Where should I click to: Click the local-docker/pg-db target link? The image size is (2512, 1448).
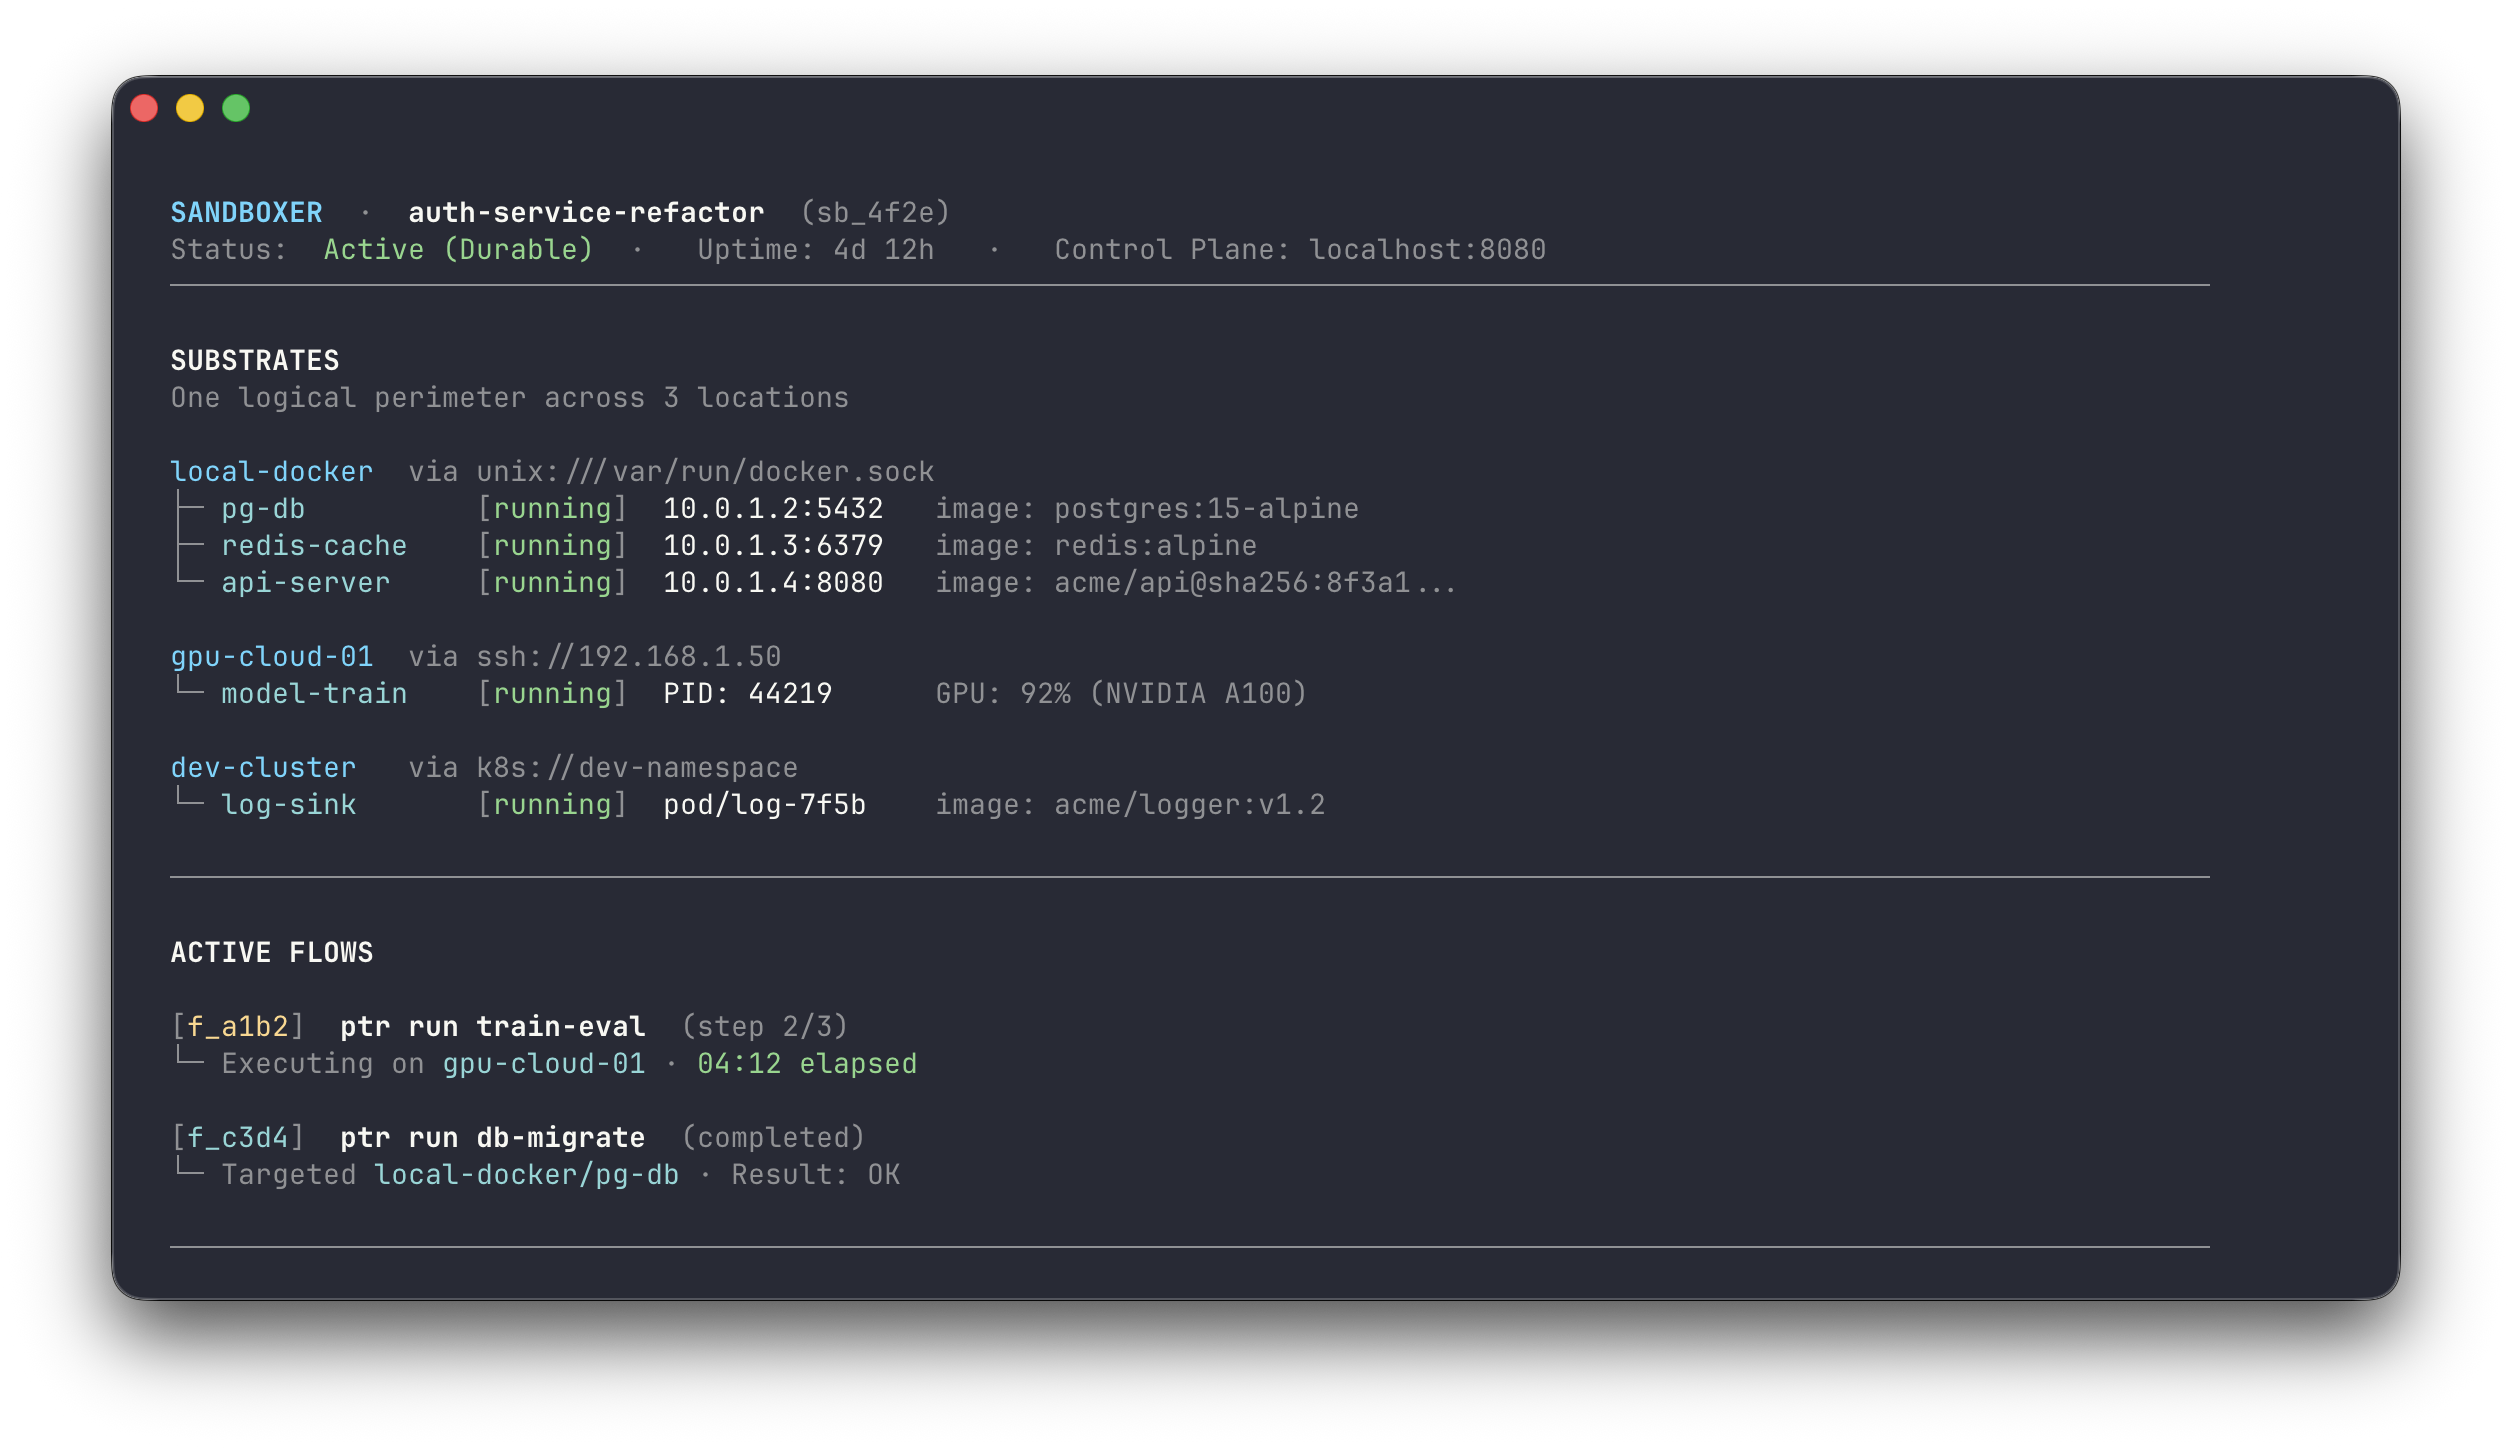(x=527, y=1174)
